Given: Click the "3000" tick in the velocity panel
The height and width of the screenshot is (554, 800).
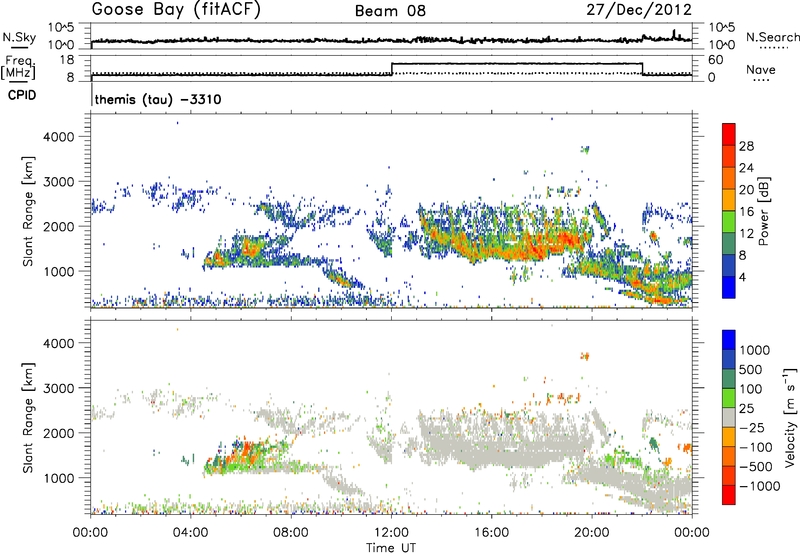Looking at the screenshot, I should point(58,388).
